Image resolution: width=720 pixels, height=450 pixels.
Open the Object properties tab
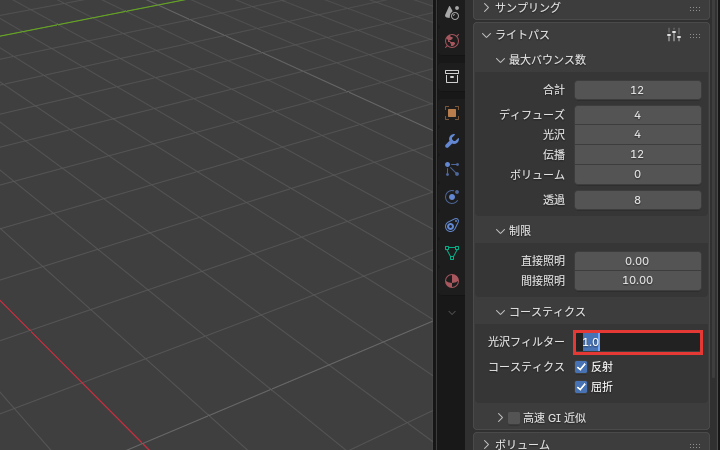coord(452,113)
